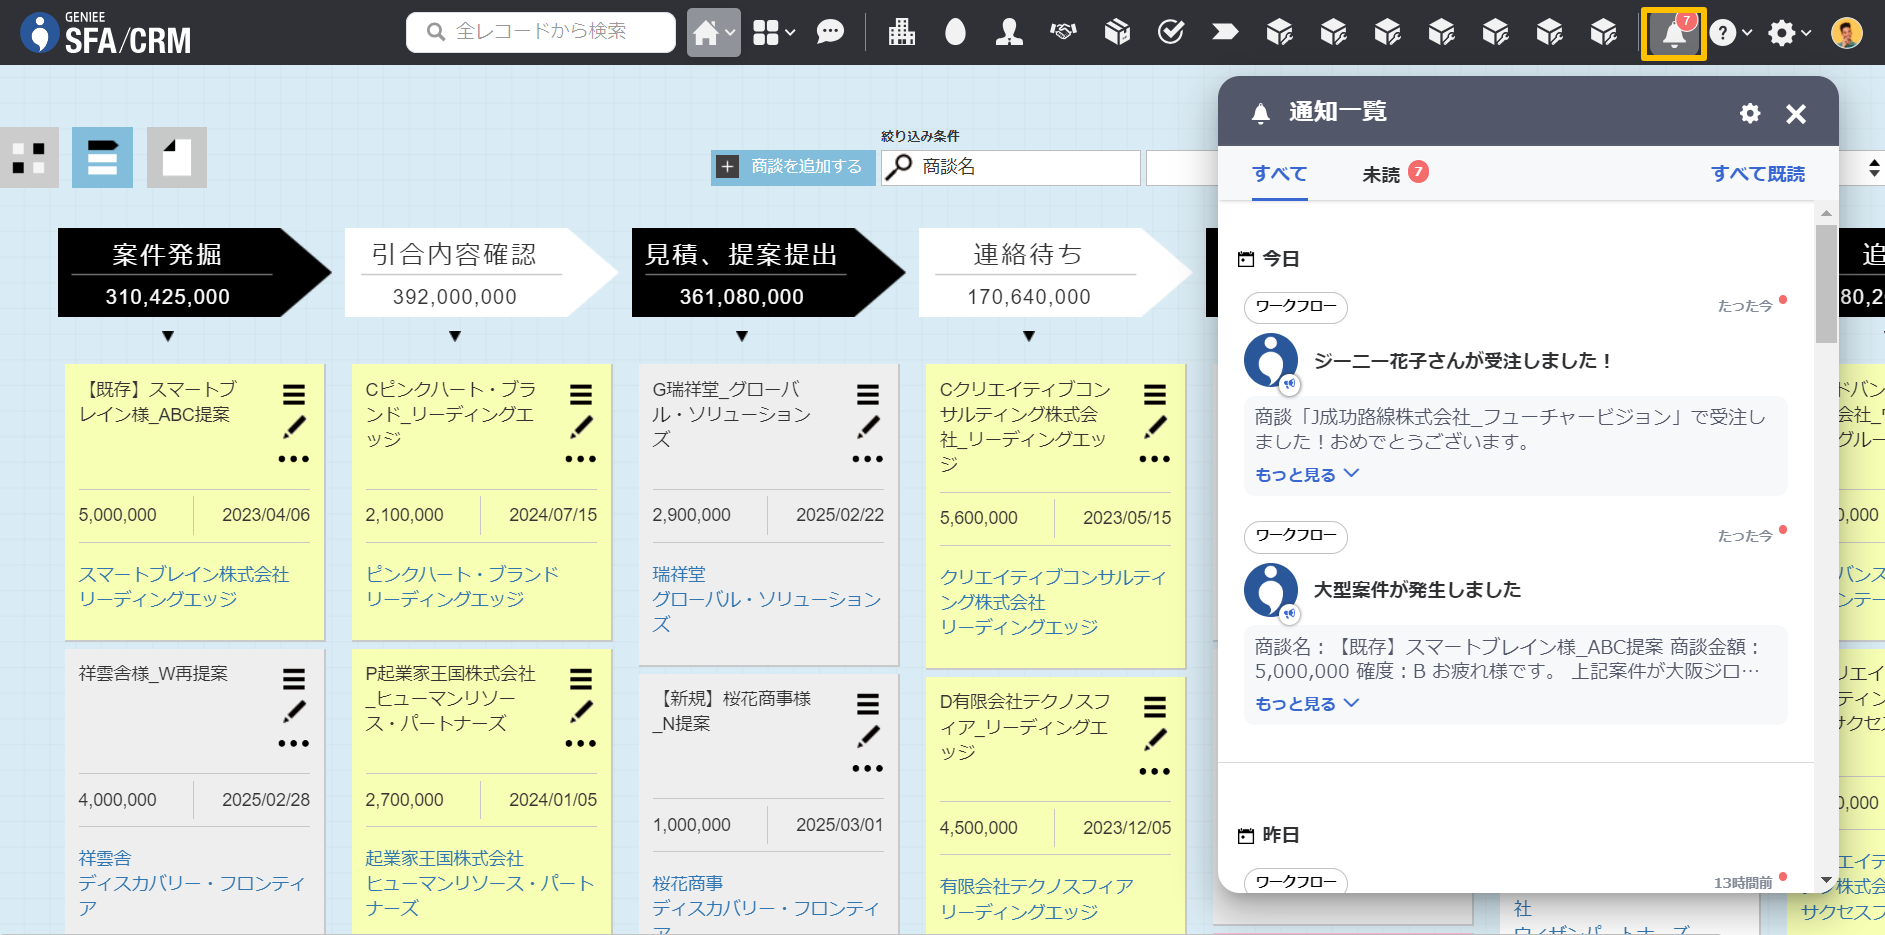Expand もっと見る on the 大型案件 notification
Screen dimensions: 1885x935
tap(1307, 704)
